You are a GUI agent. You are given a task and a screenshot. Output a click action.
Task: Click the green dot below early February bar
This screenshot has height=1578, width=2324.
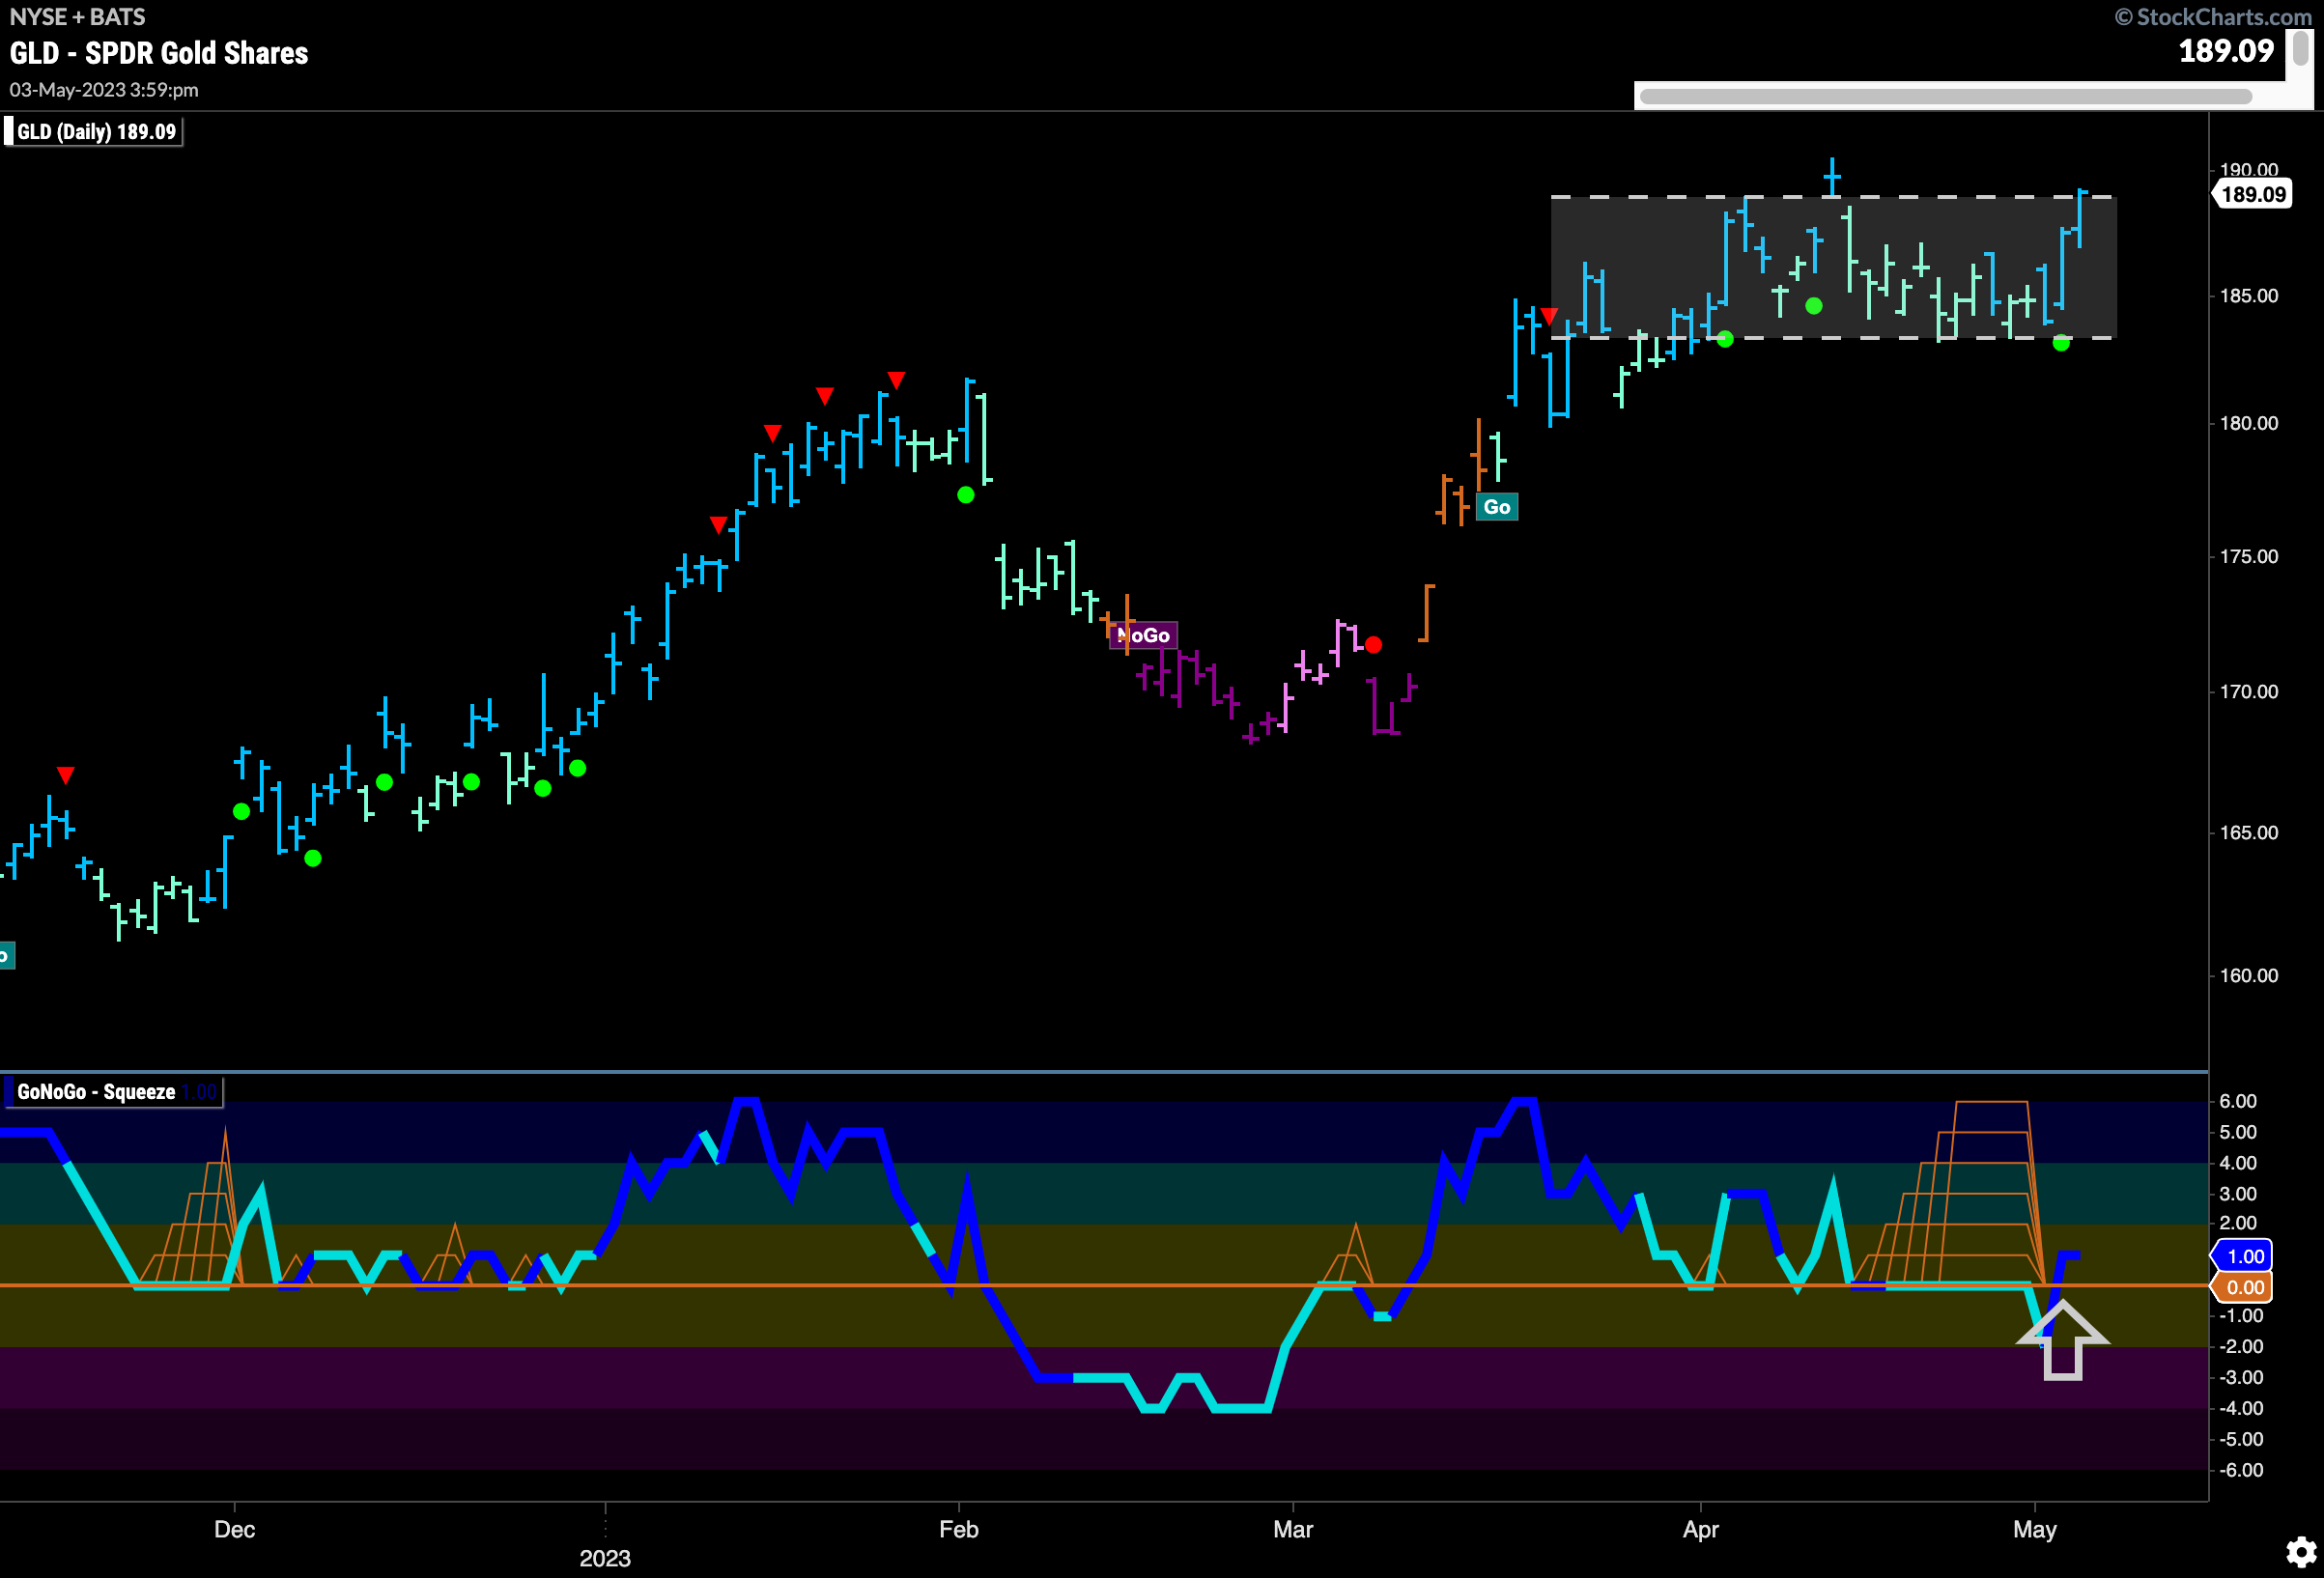click(965, 495)
